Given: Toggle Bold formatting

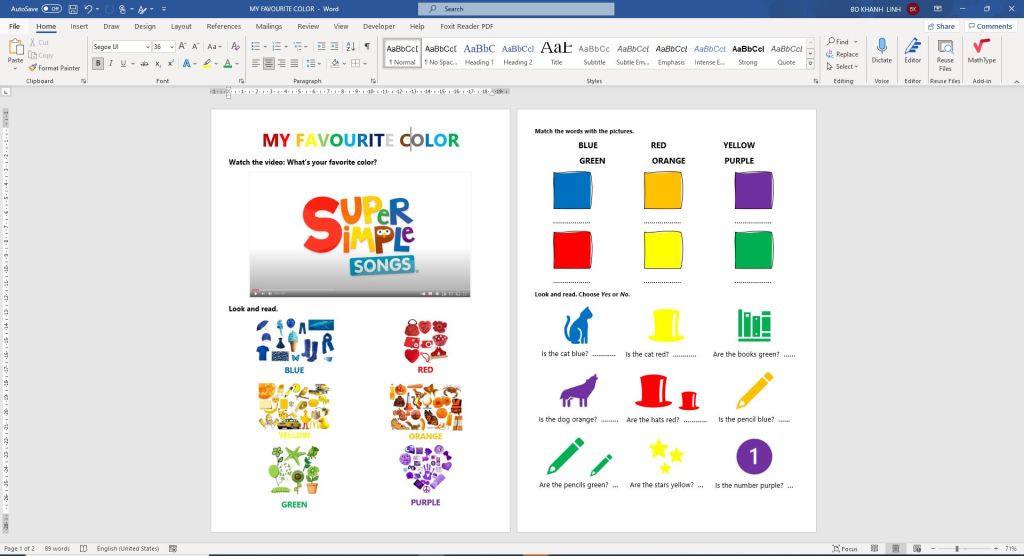Looking at the screenshot, I should coord(98,63).
